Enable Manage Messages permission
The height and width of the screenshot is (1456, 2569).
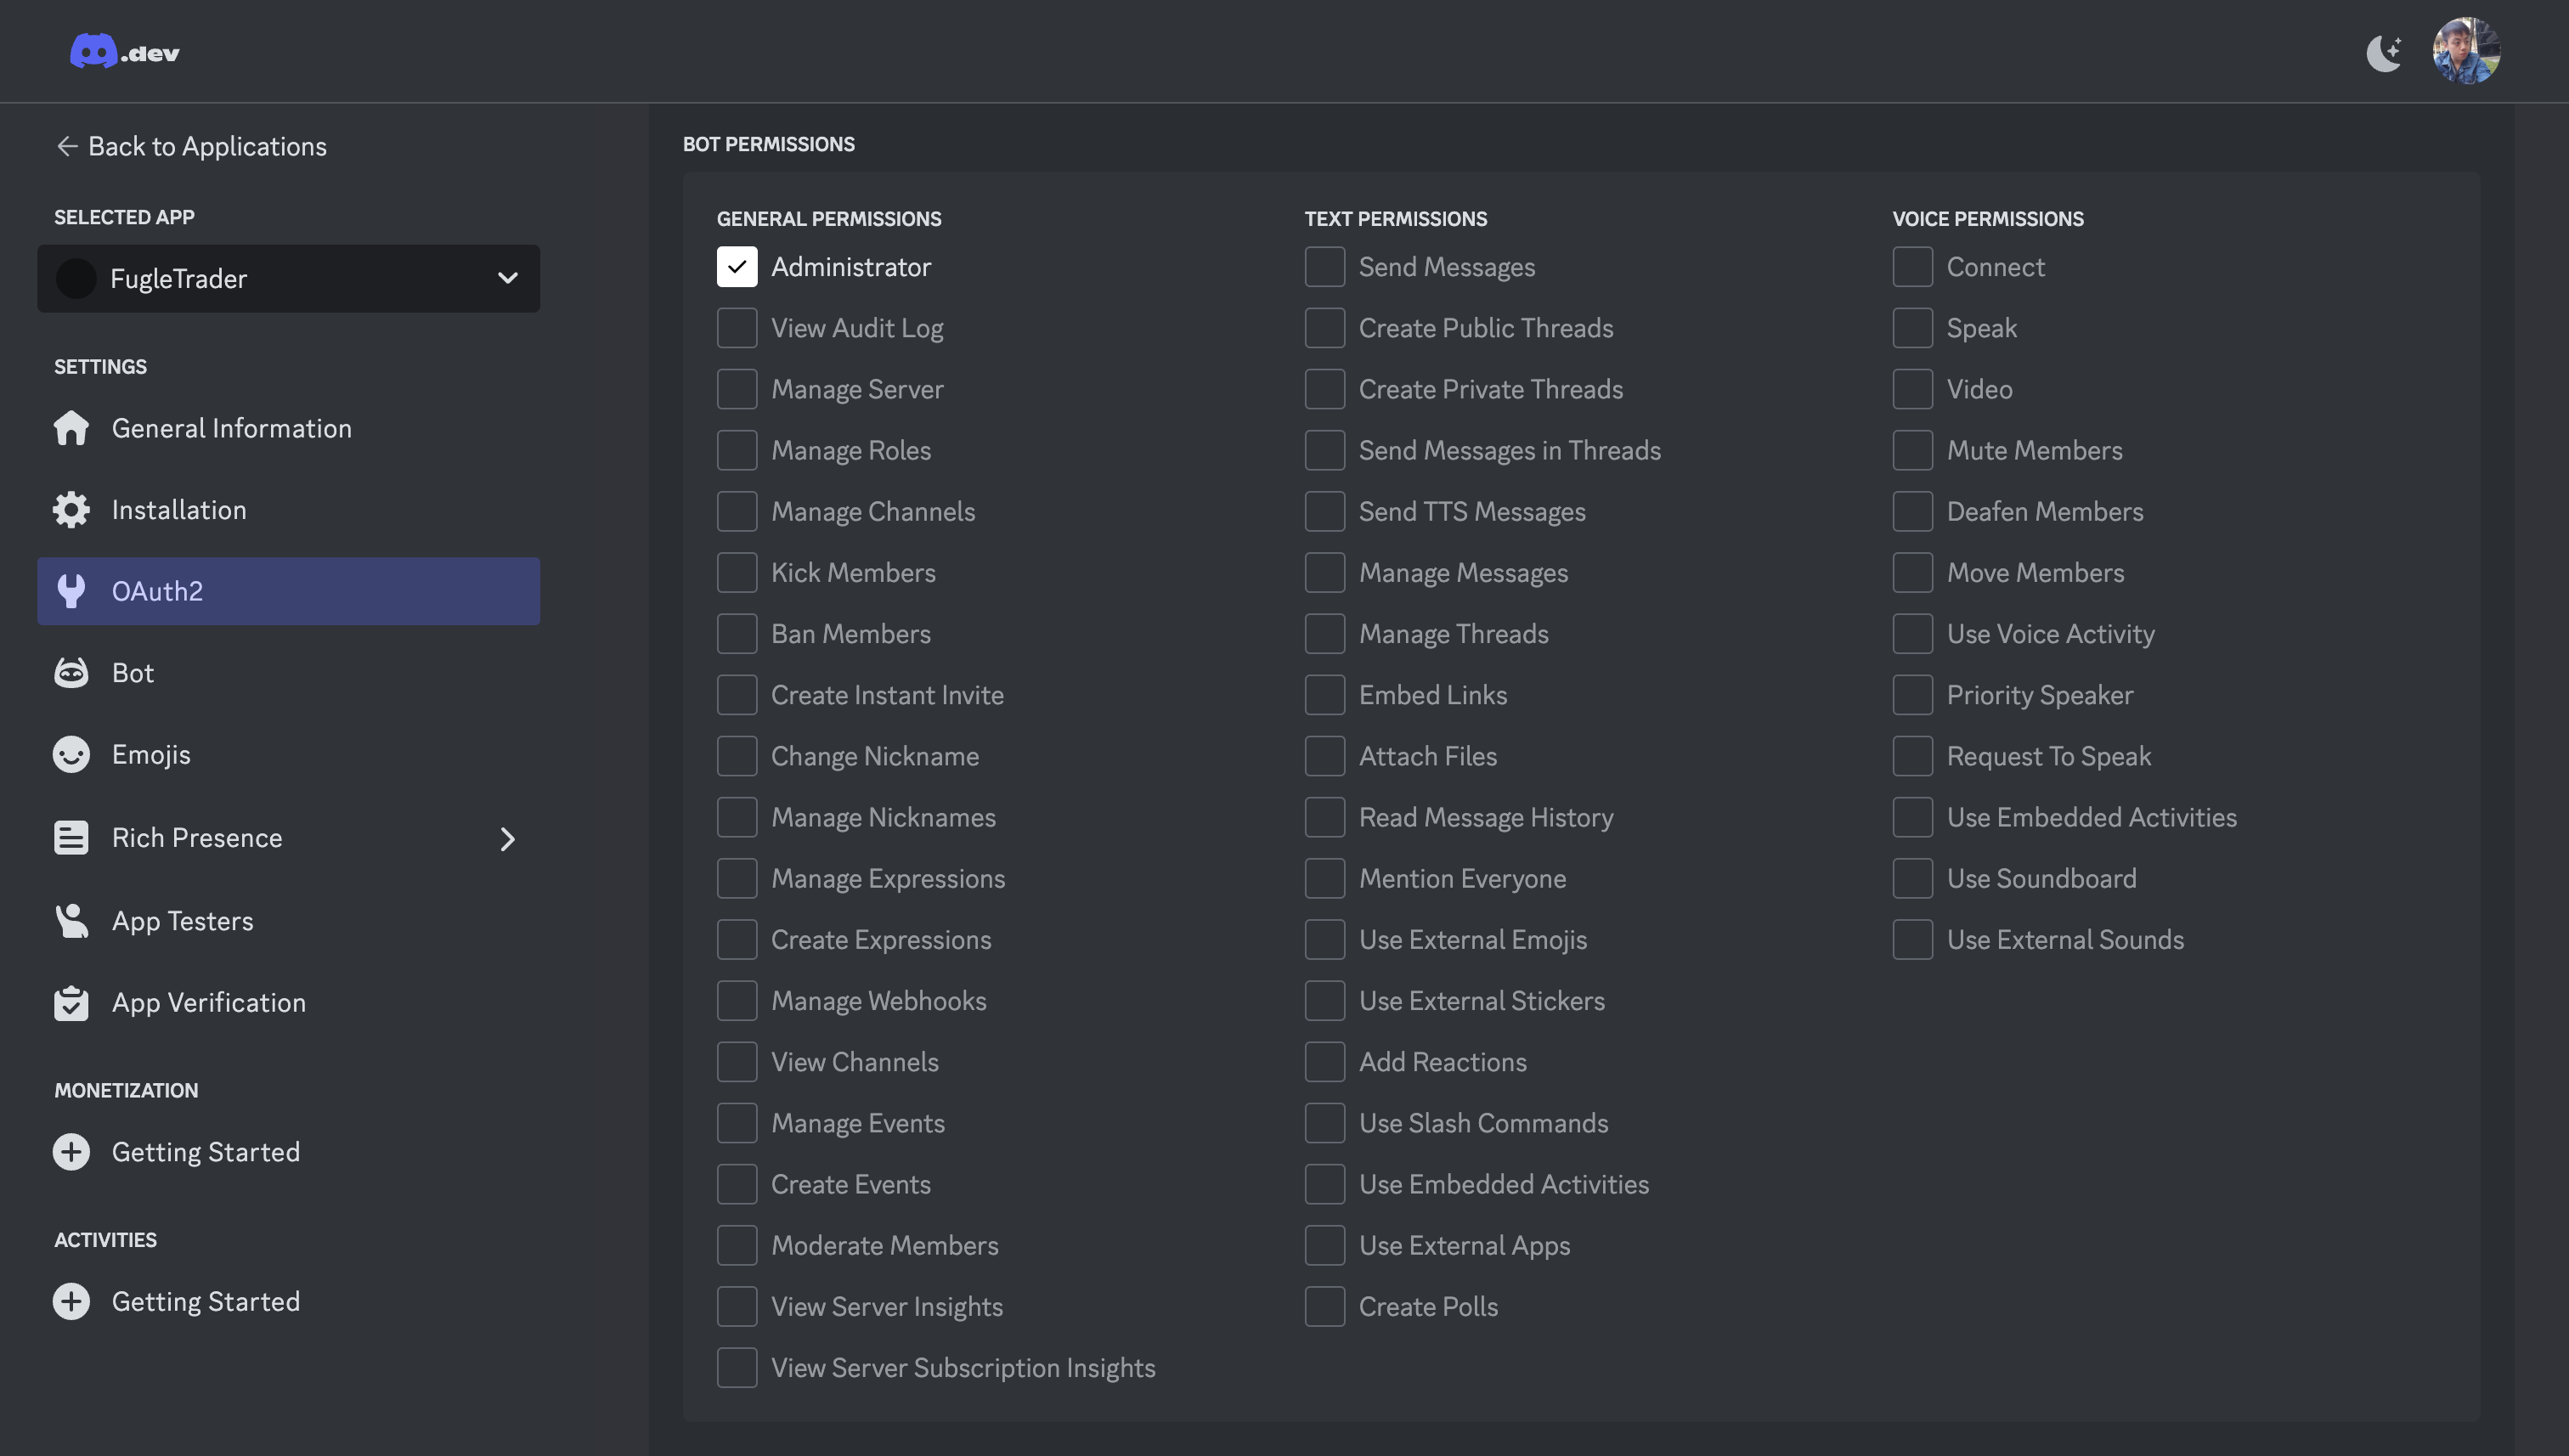pyautogui.click(x=1325, y=573)
